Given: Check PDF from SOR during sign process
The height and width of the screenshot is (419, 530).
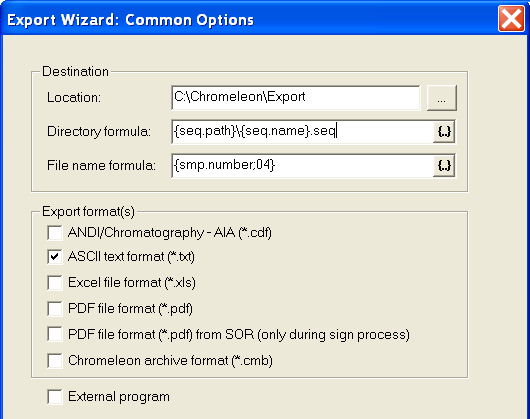Looking at the screenshot, I should [x=55, y=335].
